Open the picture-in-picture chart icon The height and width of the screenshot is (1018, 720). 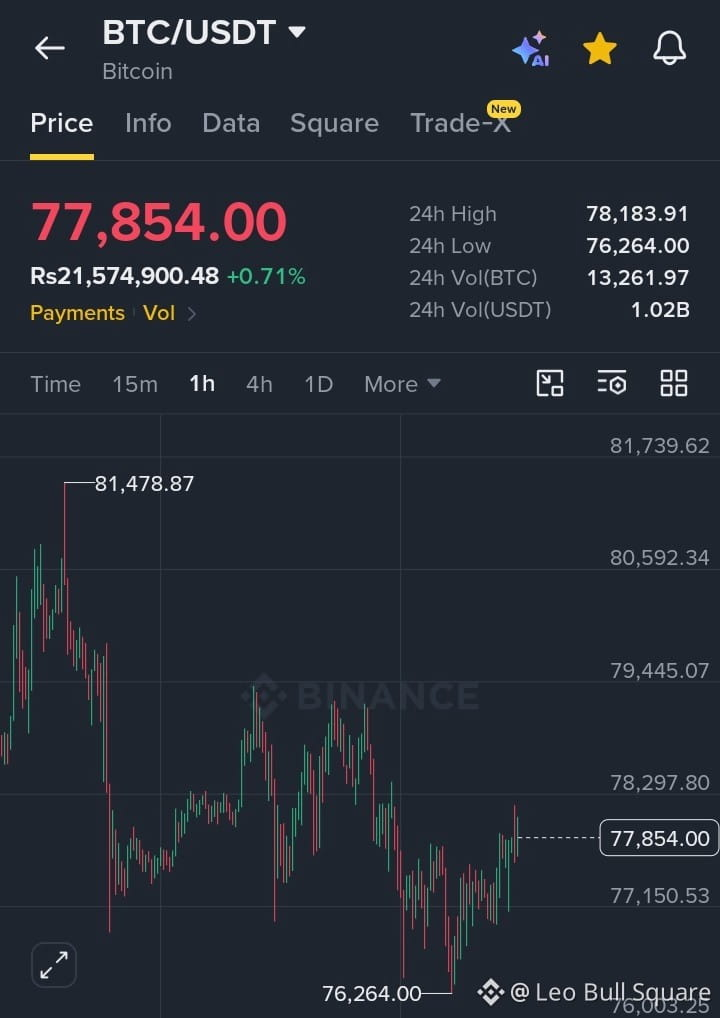[x=550, y=383]
